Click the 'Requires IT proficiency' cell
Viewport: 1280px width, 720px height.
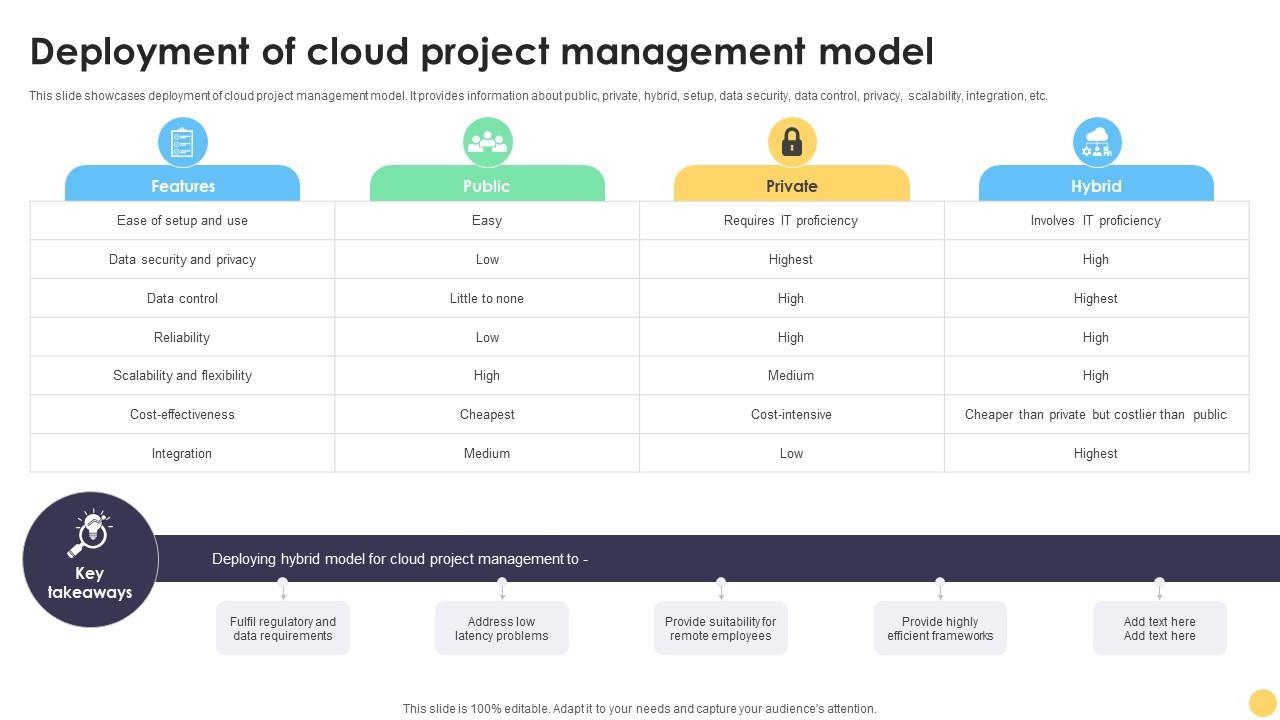click(791, 220)
